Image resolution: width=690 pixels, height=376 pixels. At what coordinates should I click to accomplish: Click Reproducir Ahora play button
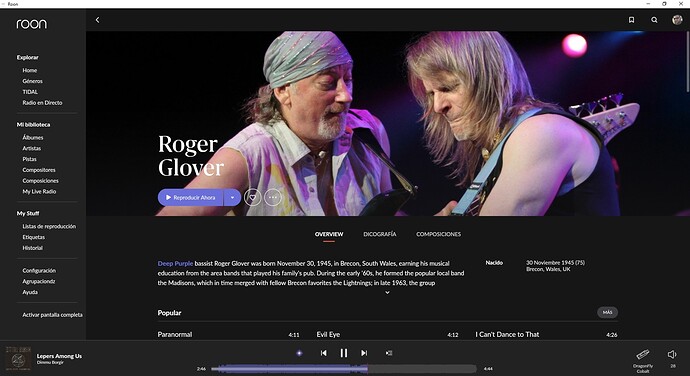(191, 198)
